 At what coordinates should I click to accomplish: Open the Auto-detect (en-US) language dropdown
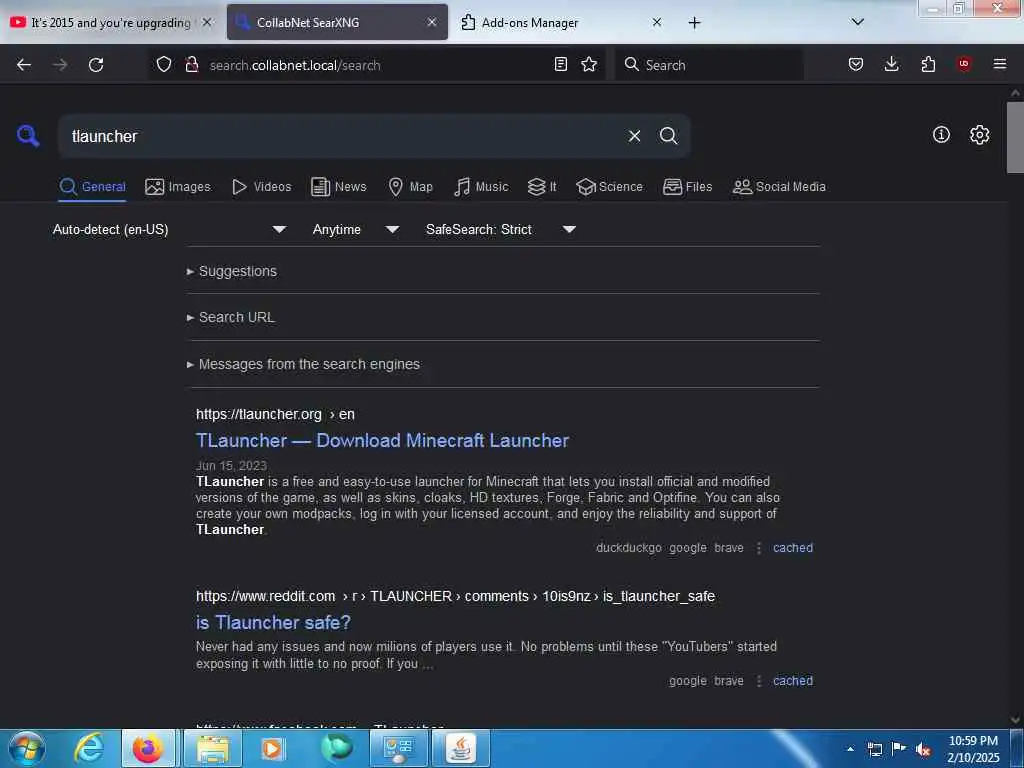169,229
